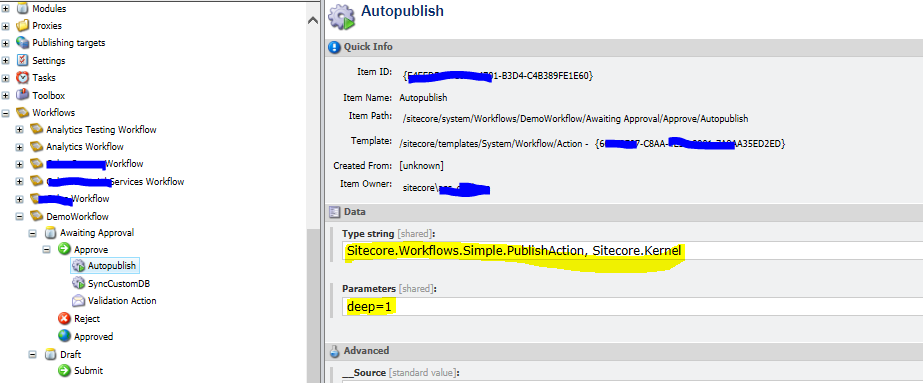Viewport: 923px width, 383px height.
Task: Click the red Reject icon
Action: pos(64,319)
